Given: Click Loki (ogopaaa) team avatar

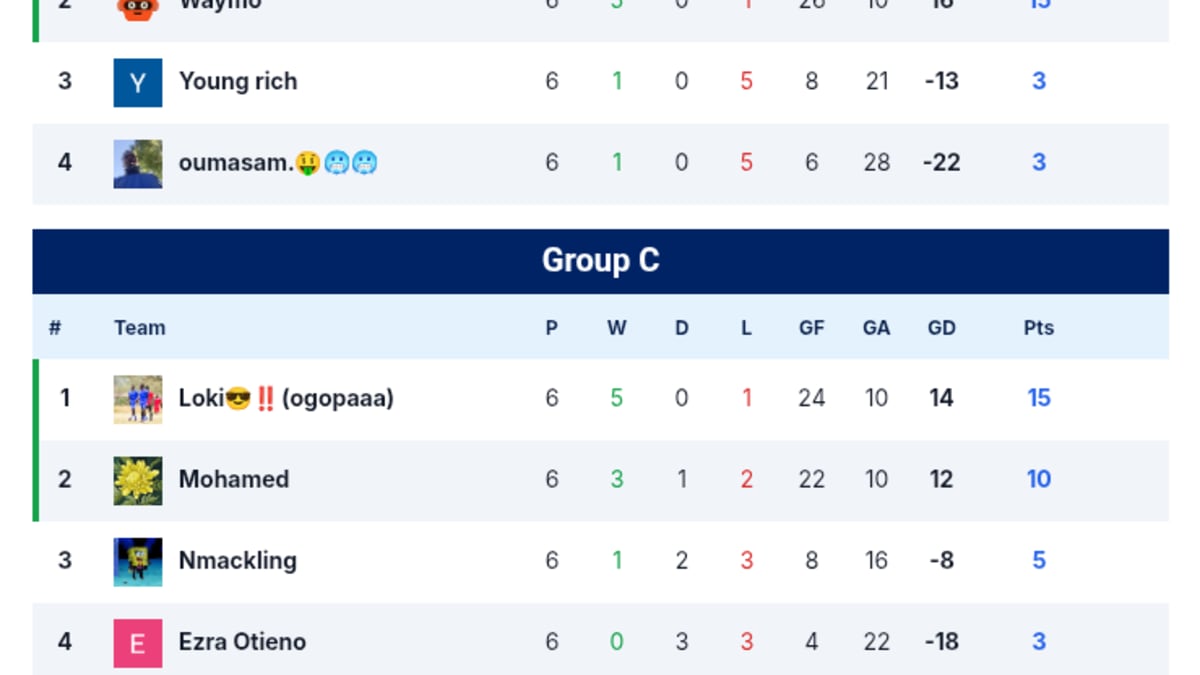Looking at the screenshot, I should click(138, 399).
